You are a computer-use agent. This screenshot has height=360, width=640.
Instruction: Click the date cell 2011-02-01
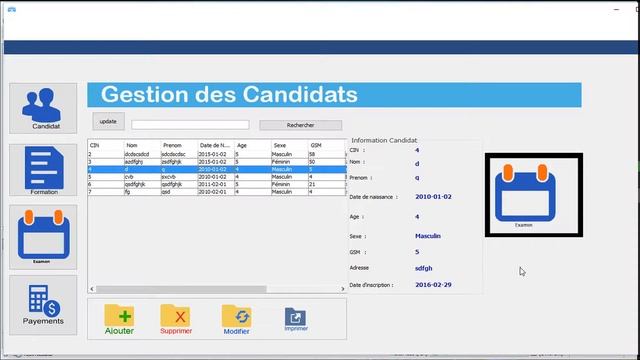click(216, 184)
